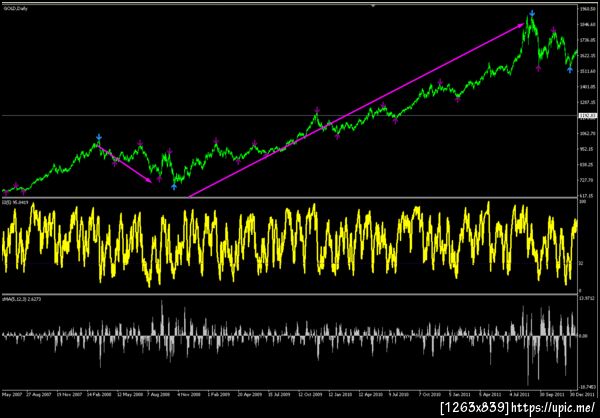This screenshot has height=418, width=600.
Task: Click the OsMA zero level 0.00 label
Action: 583,336
